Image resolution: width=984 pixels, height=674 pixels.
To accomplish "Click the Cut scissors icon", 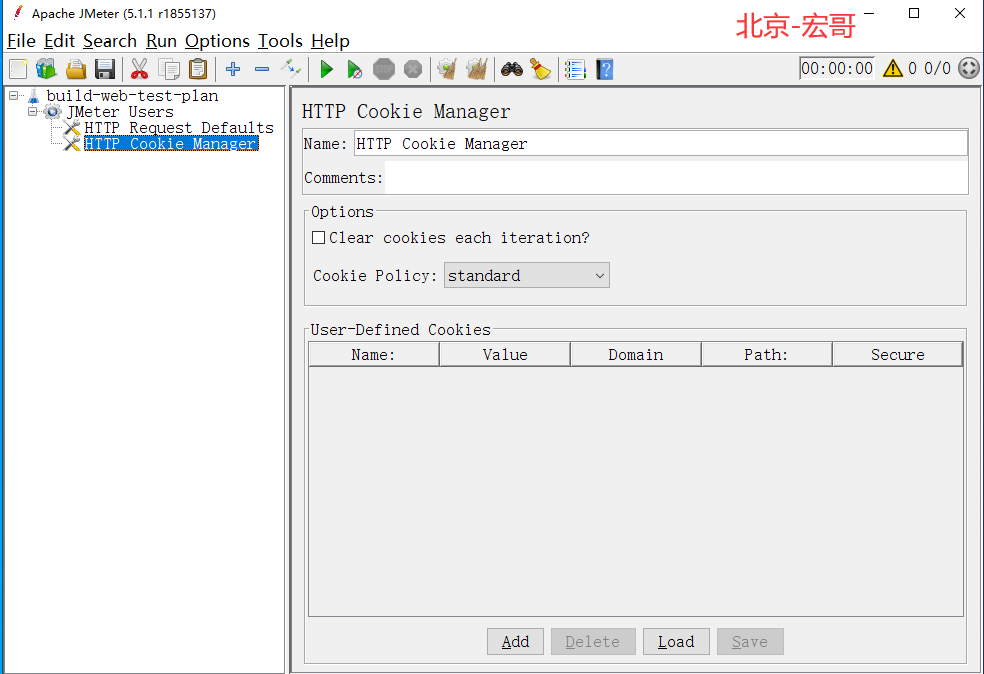I will coord(139,69).
